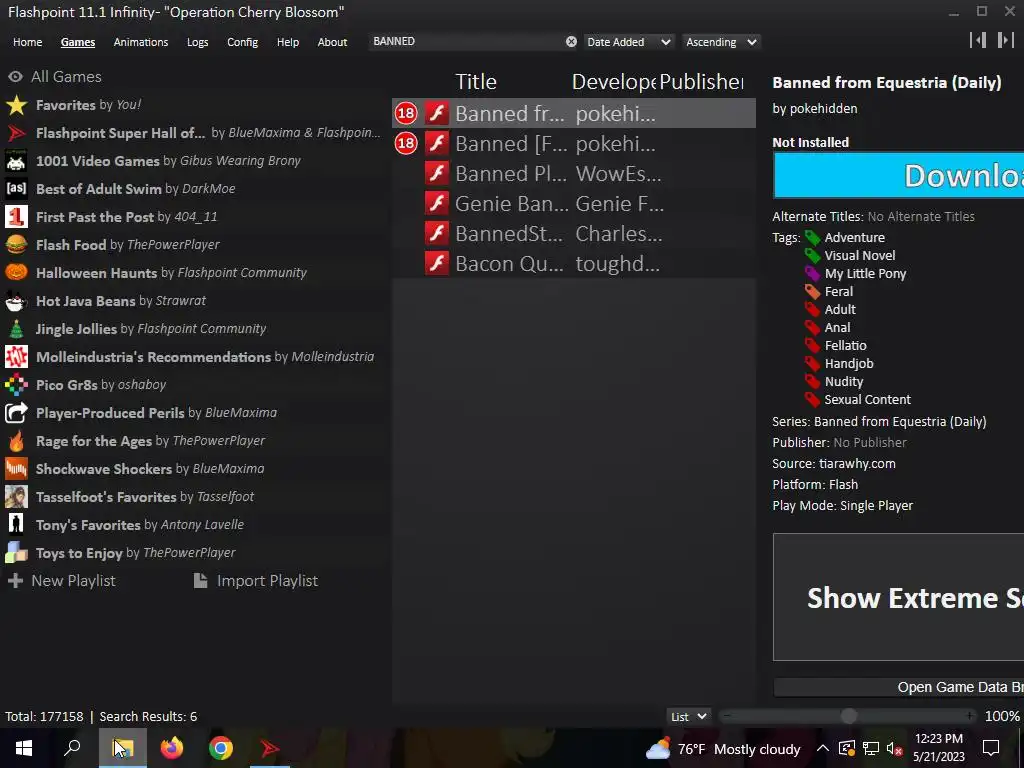Viewport: 1024px width, 768px height.
Task: Show All Games via the eye icon
Action: pos(16,76)
